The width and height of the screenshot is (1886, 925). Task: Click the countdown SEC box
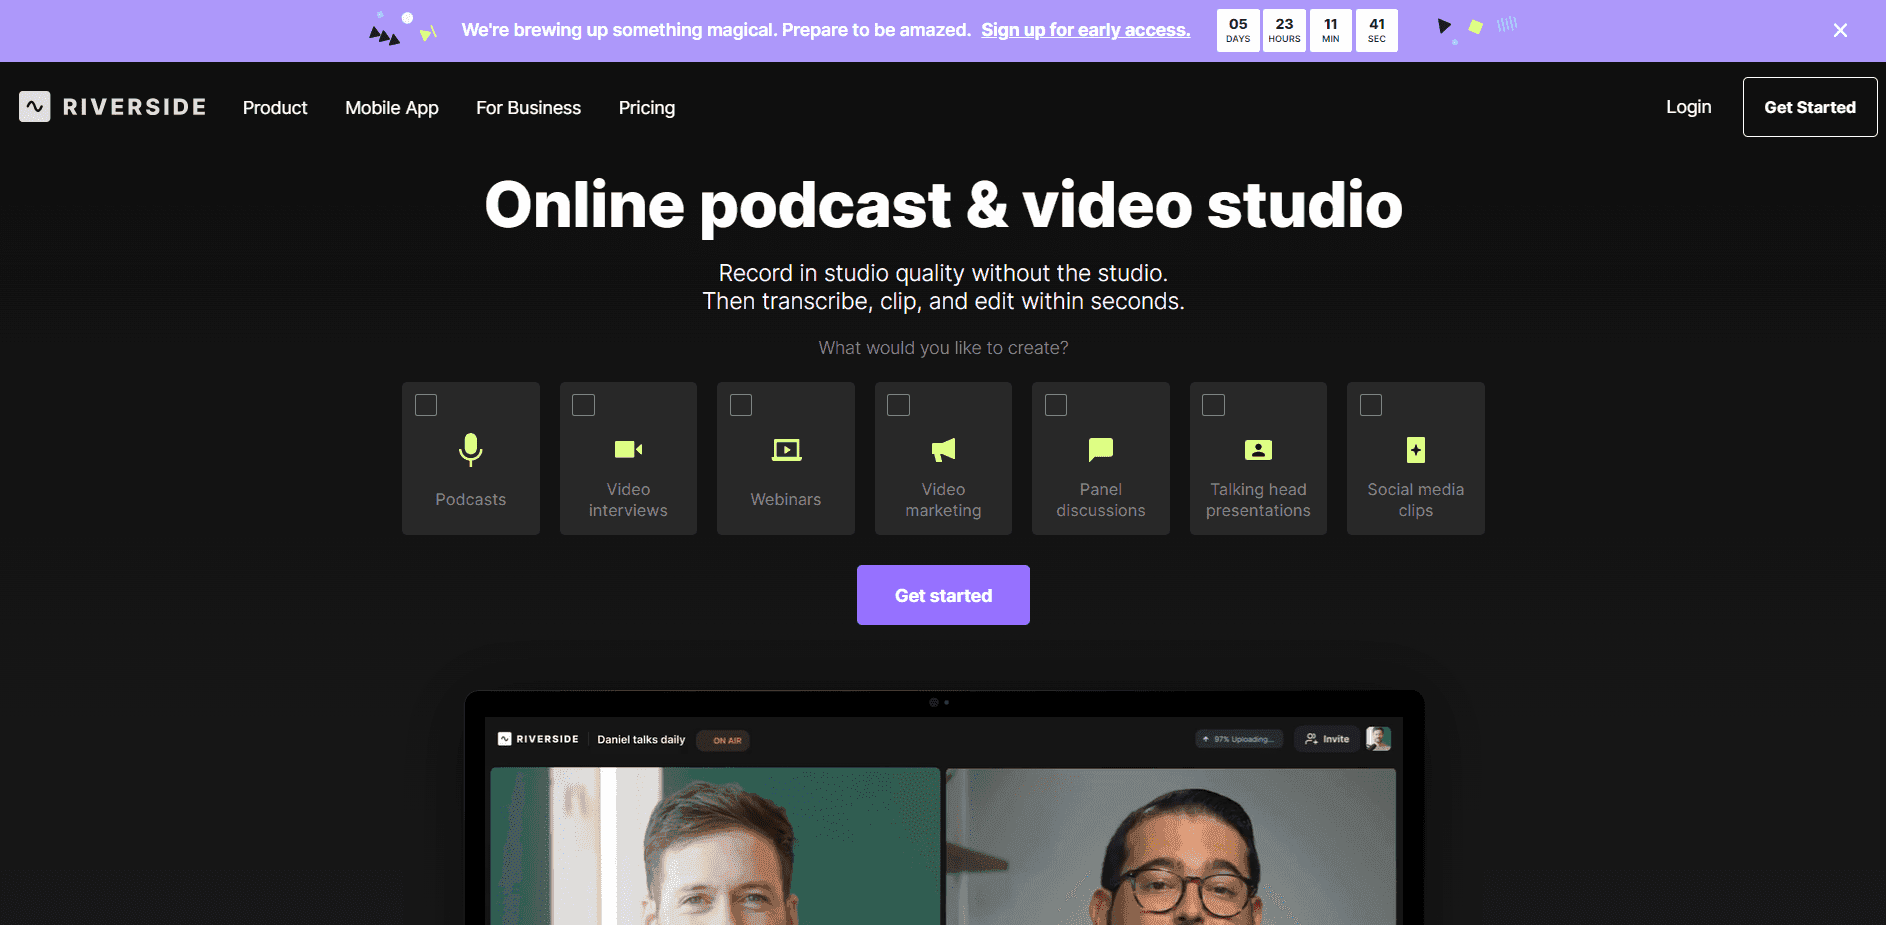click(1377, 30)
